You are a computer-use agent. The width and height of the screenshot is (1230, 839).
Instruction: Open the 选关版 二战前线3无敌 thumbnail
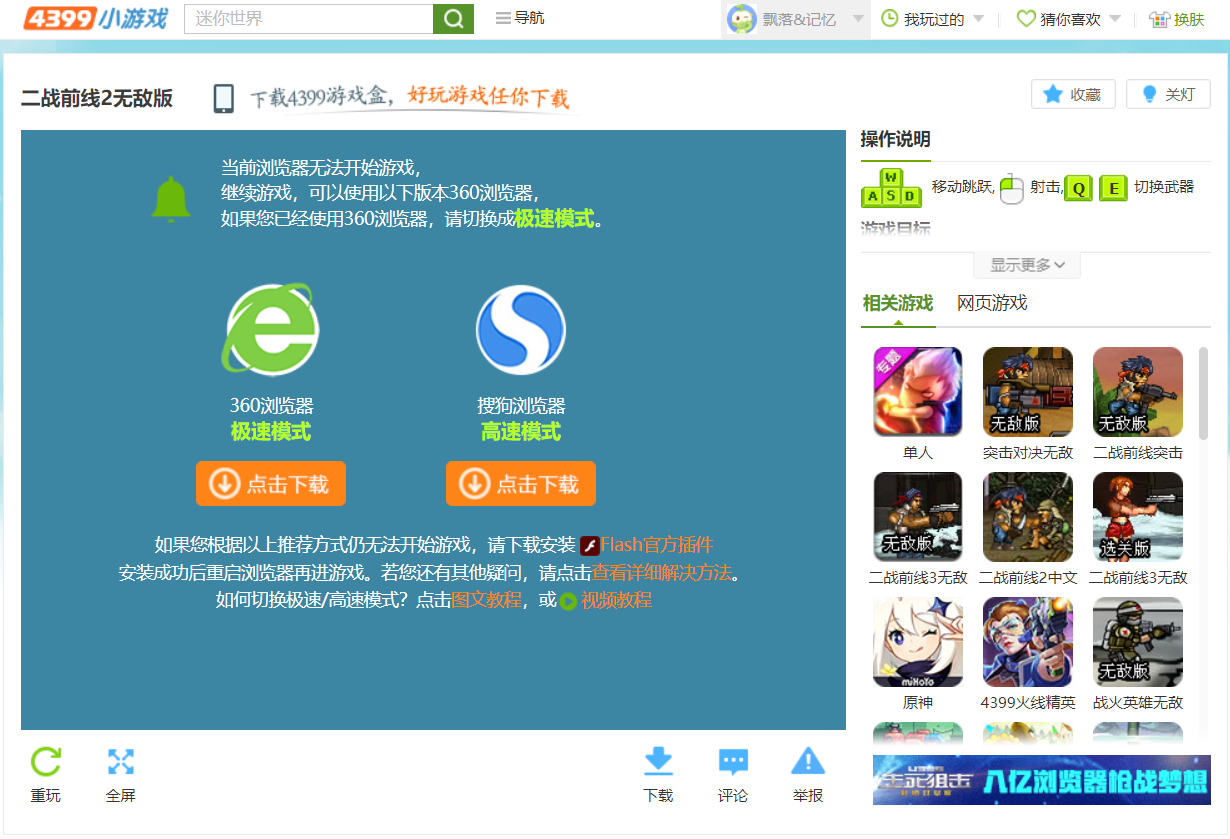point(1138,517)
